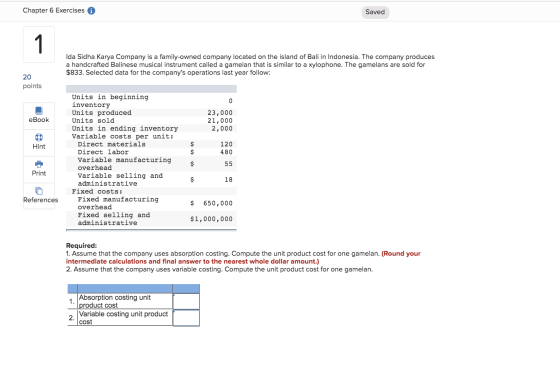Click the Fixed manufacturing overhead amount
The image size is (560, 373).
tap(218, 203)
